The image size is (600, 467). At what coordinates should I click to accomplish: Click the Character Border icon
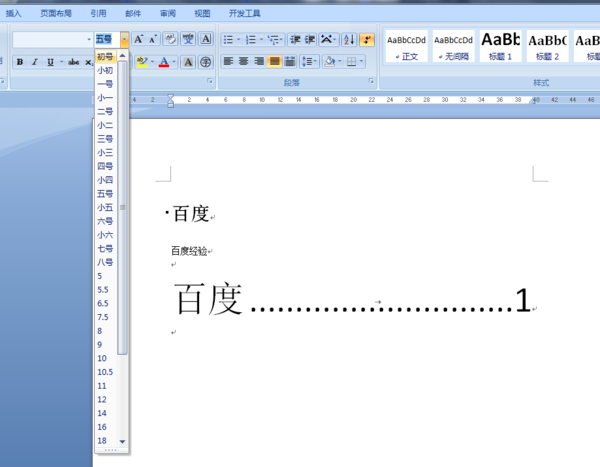[206, 39]
